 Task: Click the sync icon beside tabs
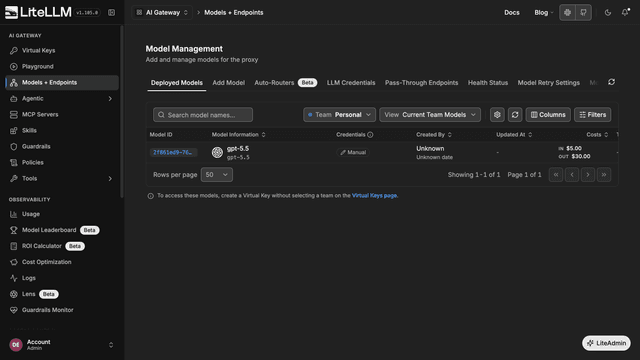[611, 82]
